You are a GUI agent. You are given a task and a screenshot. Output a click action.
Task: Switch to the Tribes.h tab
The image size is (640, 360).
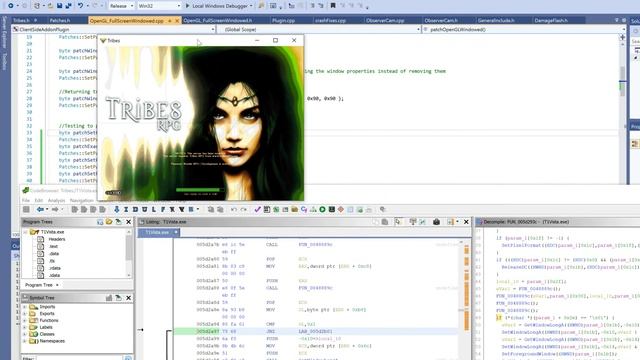pos(21,20)
